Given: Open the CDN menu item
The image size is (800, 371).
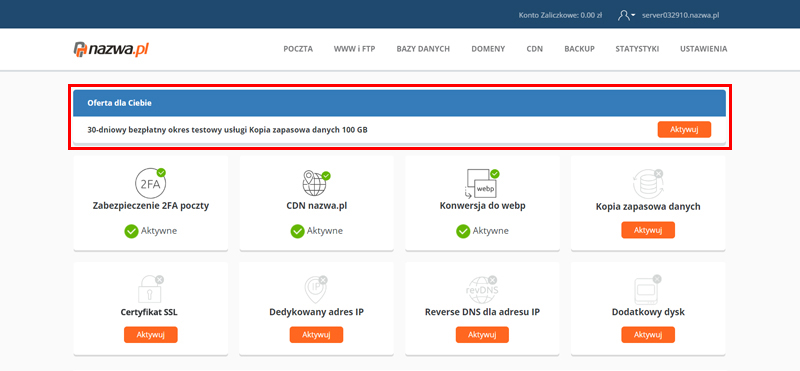Looking at the screenshot, I should coord(535,49).
